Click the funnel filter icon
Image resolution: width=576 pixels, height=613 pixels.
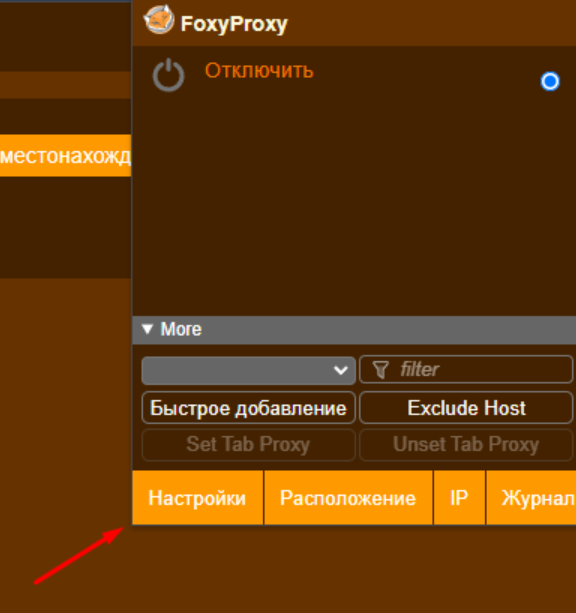[380, 369]
